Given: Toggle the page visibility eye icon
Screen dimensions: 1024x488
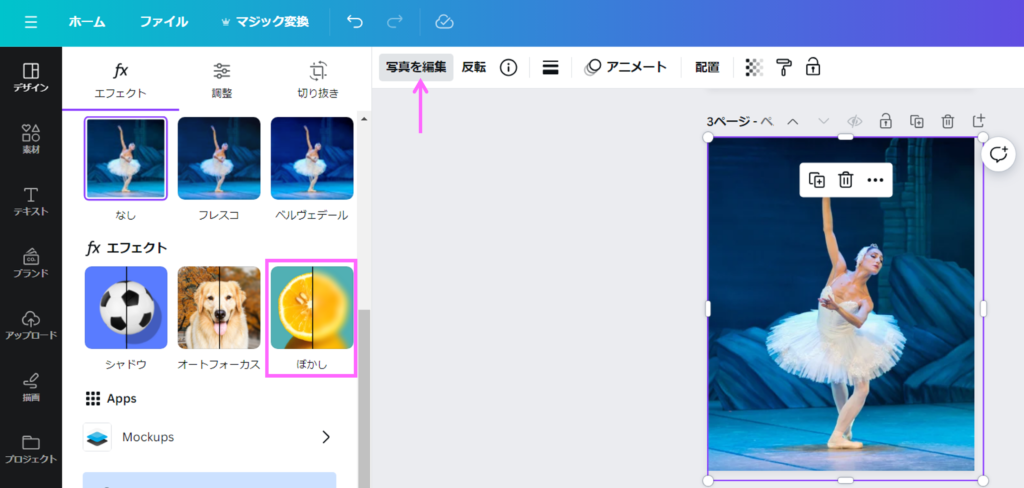Looking at the screenshot, I should (855, 121).
